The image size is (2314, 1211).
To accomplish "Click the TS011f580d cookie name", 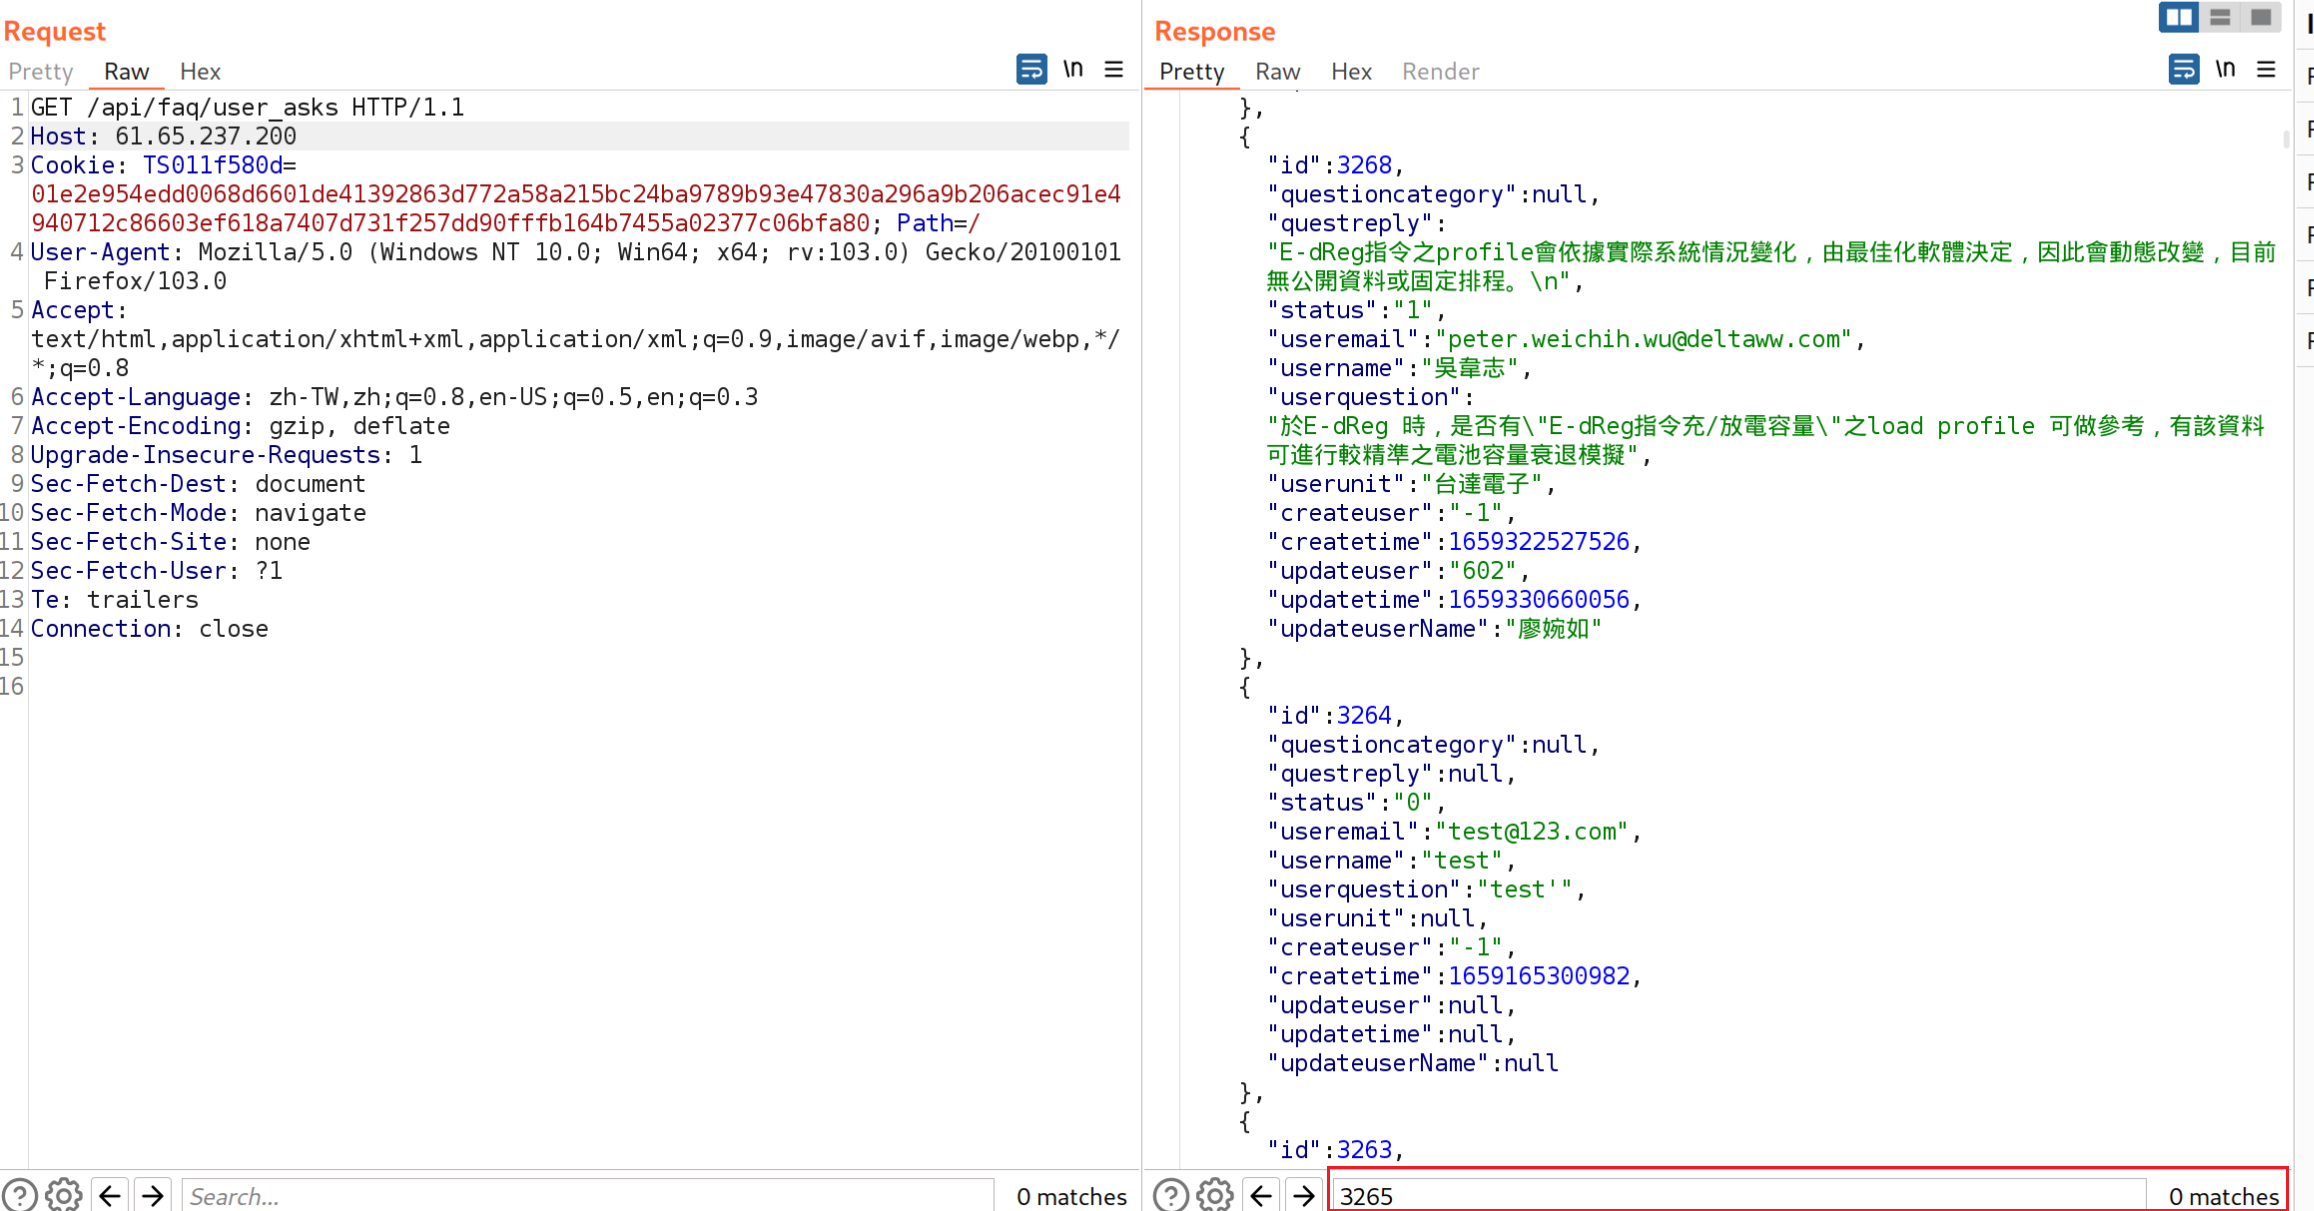I will point(213,165).
